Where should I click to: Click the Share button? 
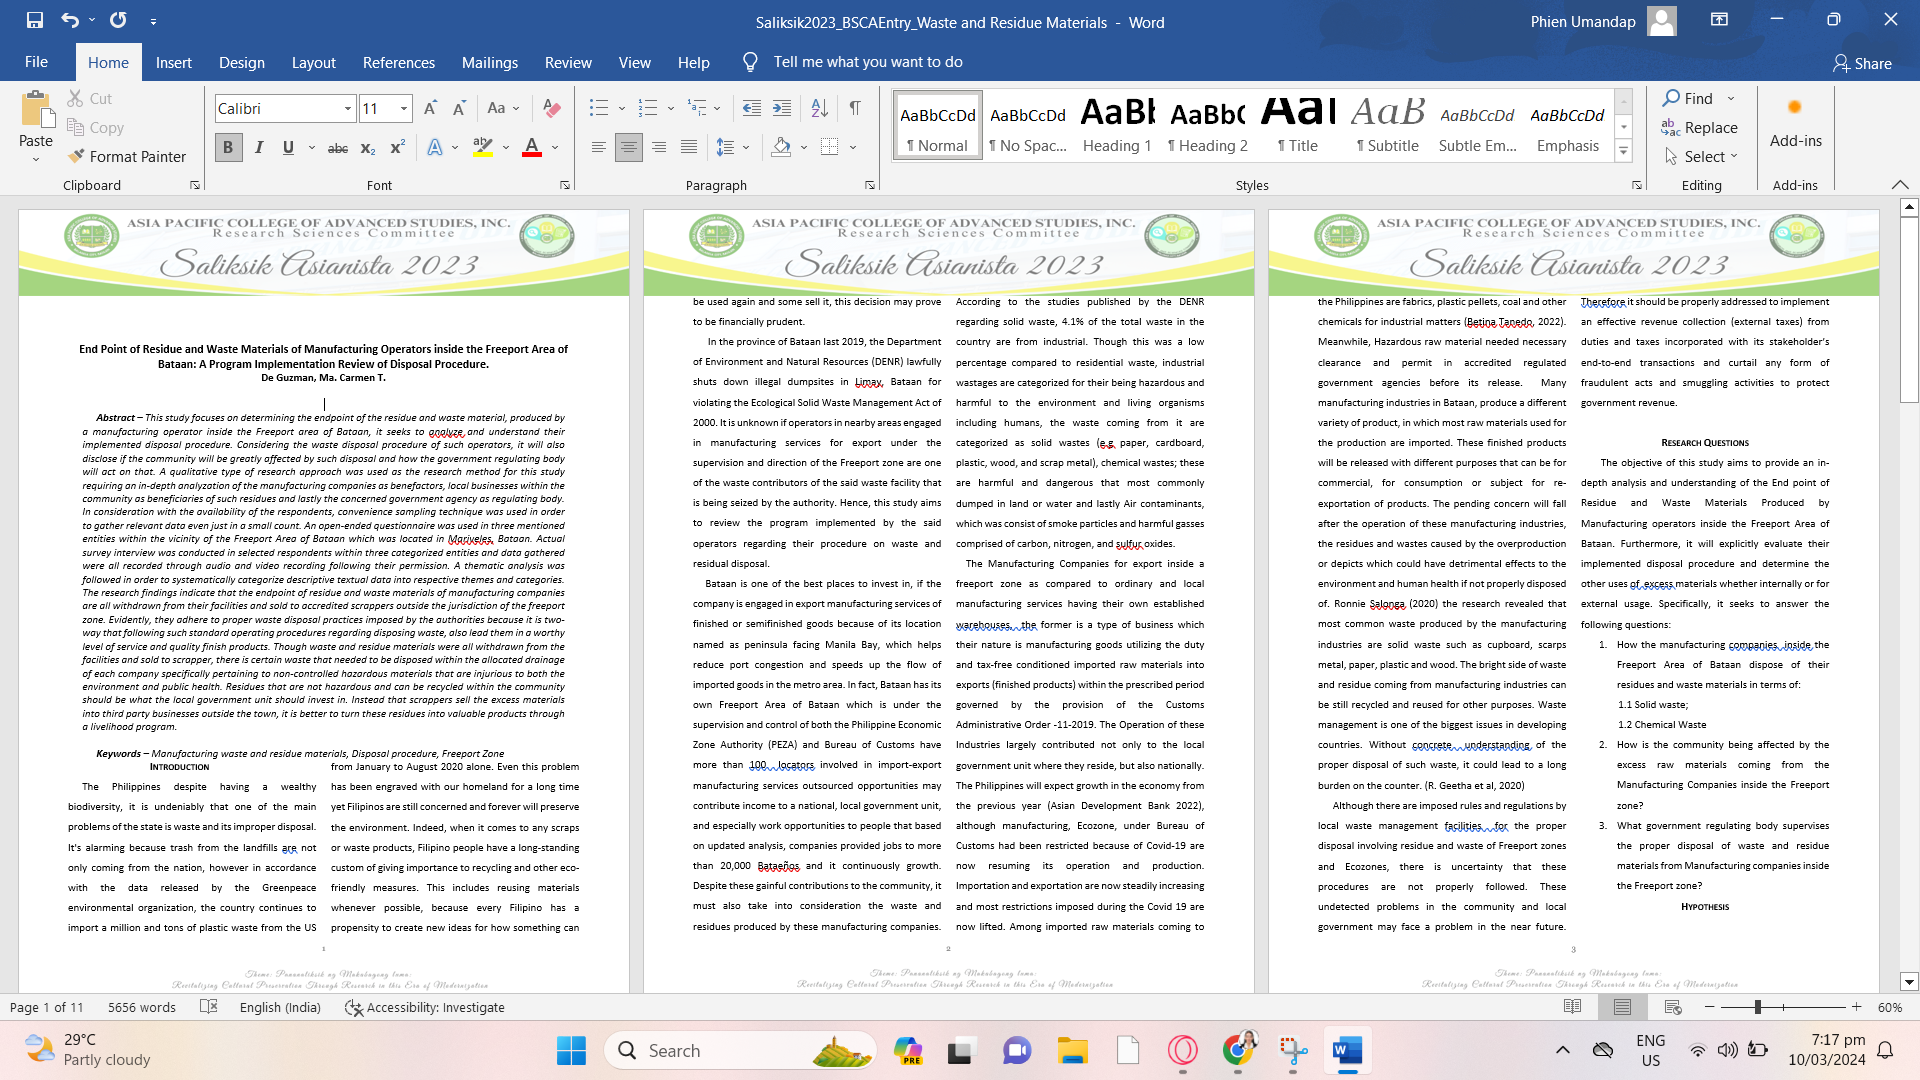pyautogui.click(x=1862, y=63)
